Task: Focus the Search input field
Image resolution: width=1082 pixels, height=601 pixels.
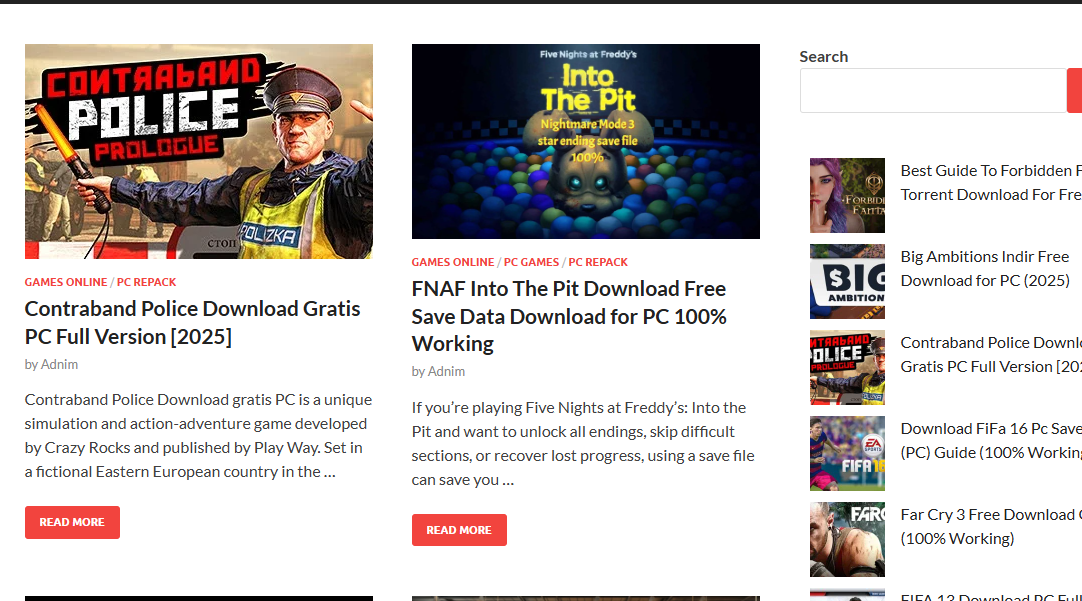Action: (933, 90)
